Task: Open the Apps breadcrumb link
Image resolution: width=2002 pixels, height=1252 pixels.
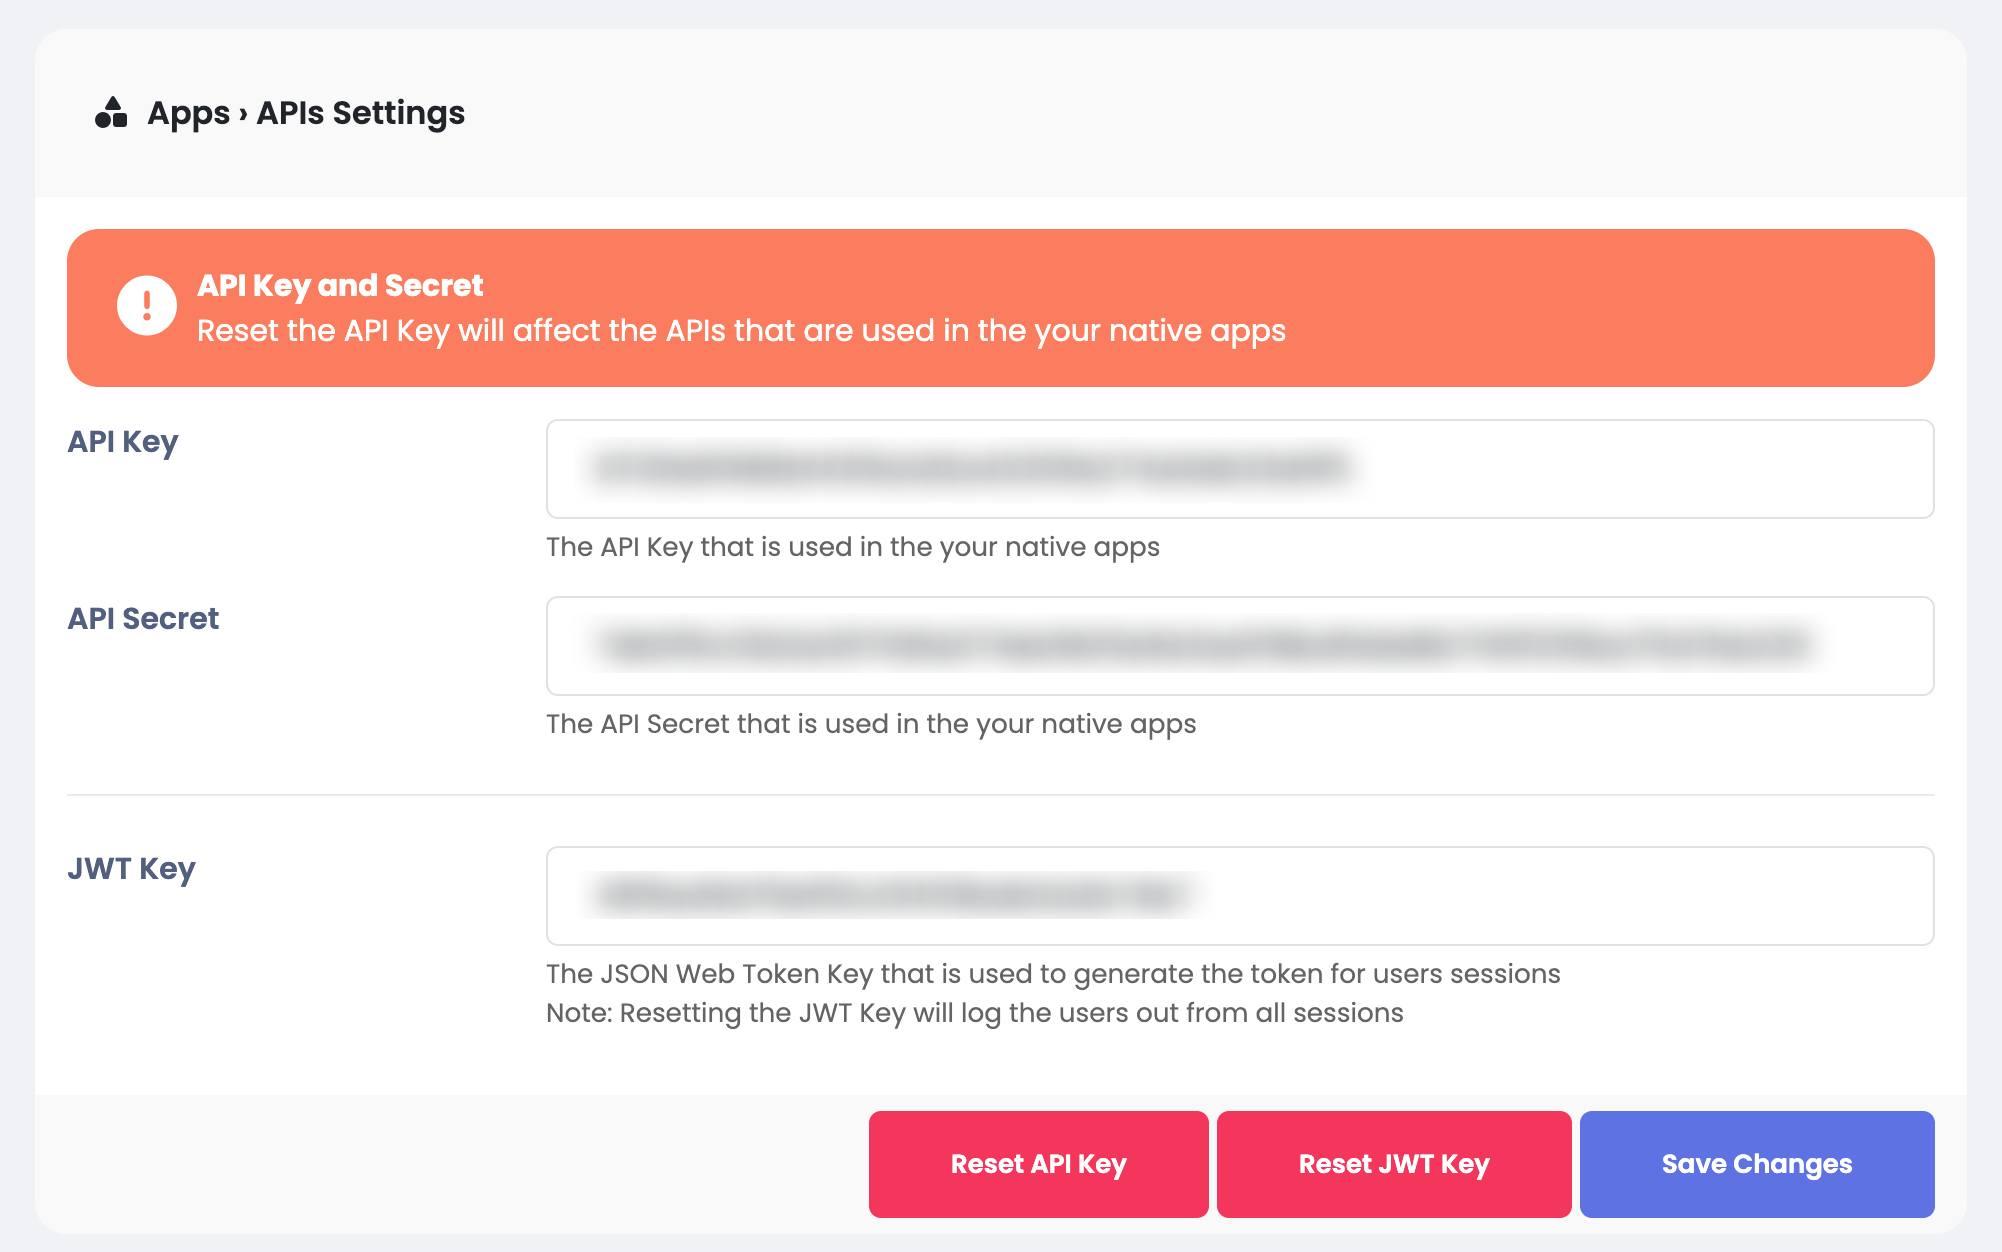Action: [x=189, y=113]
